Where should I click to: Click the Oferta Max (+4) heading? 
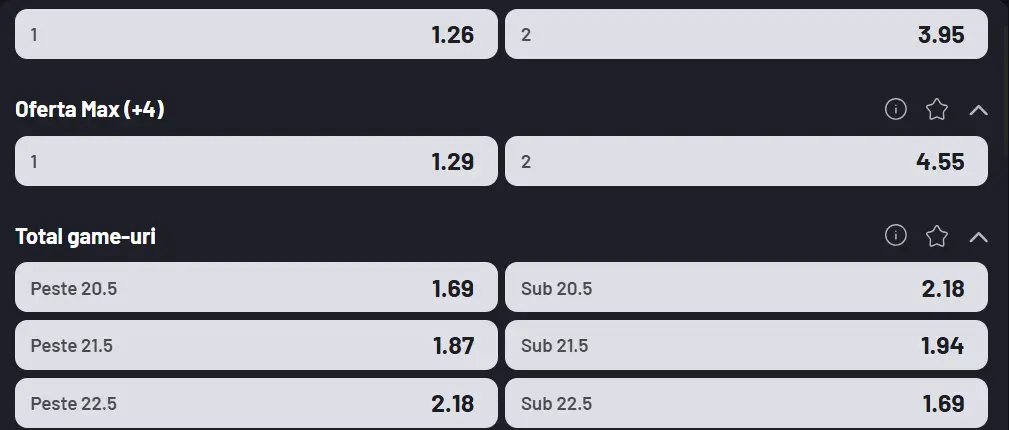click(x=90, y=109)
